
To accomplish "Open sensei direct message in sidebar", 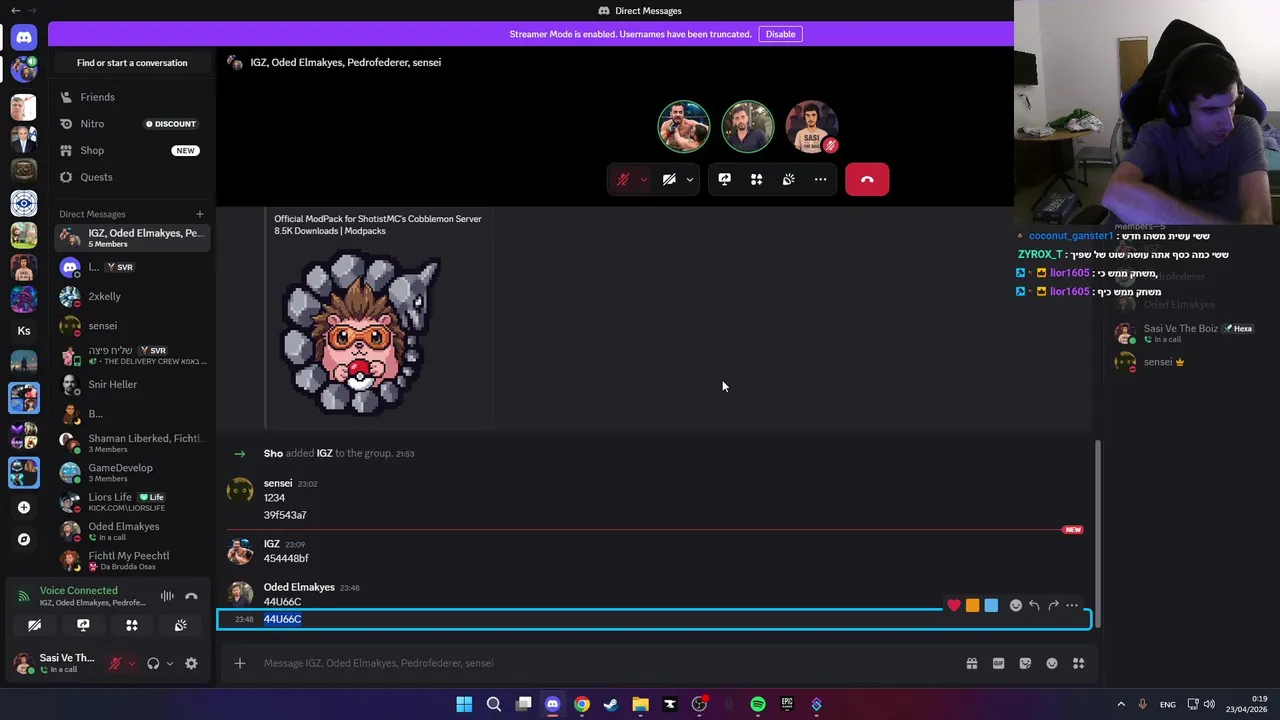I will [132, 326].
